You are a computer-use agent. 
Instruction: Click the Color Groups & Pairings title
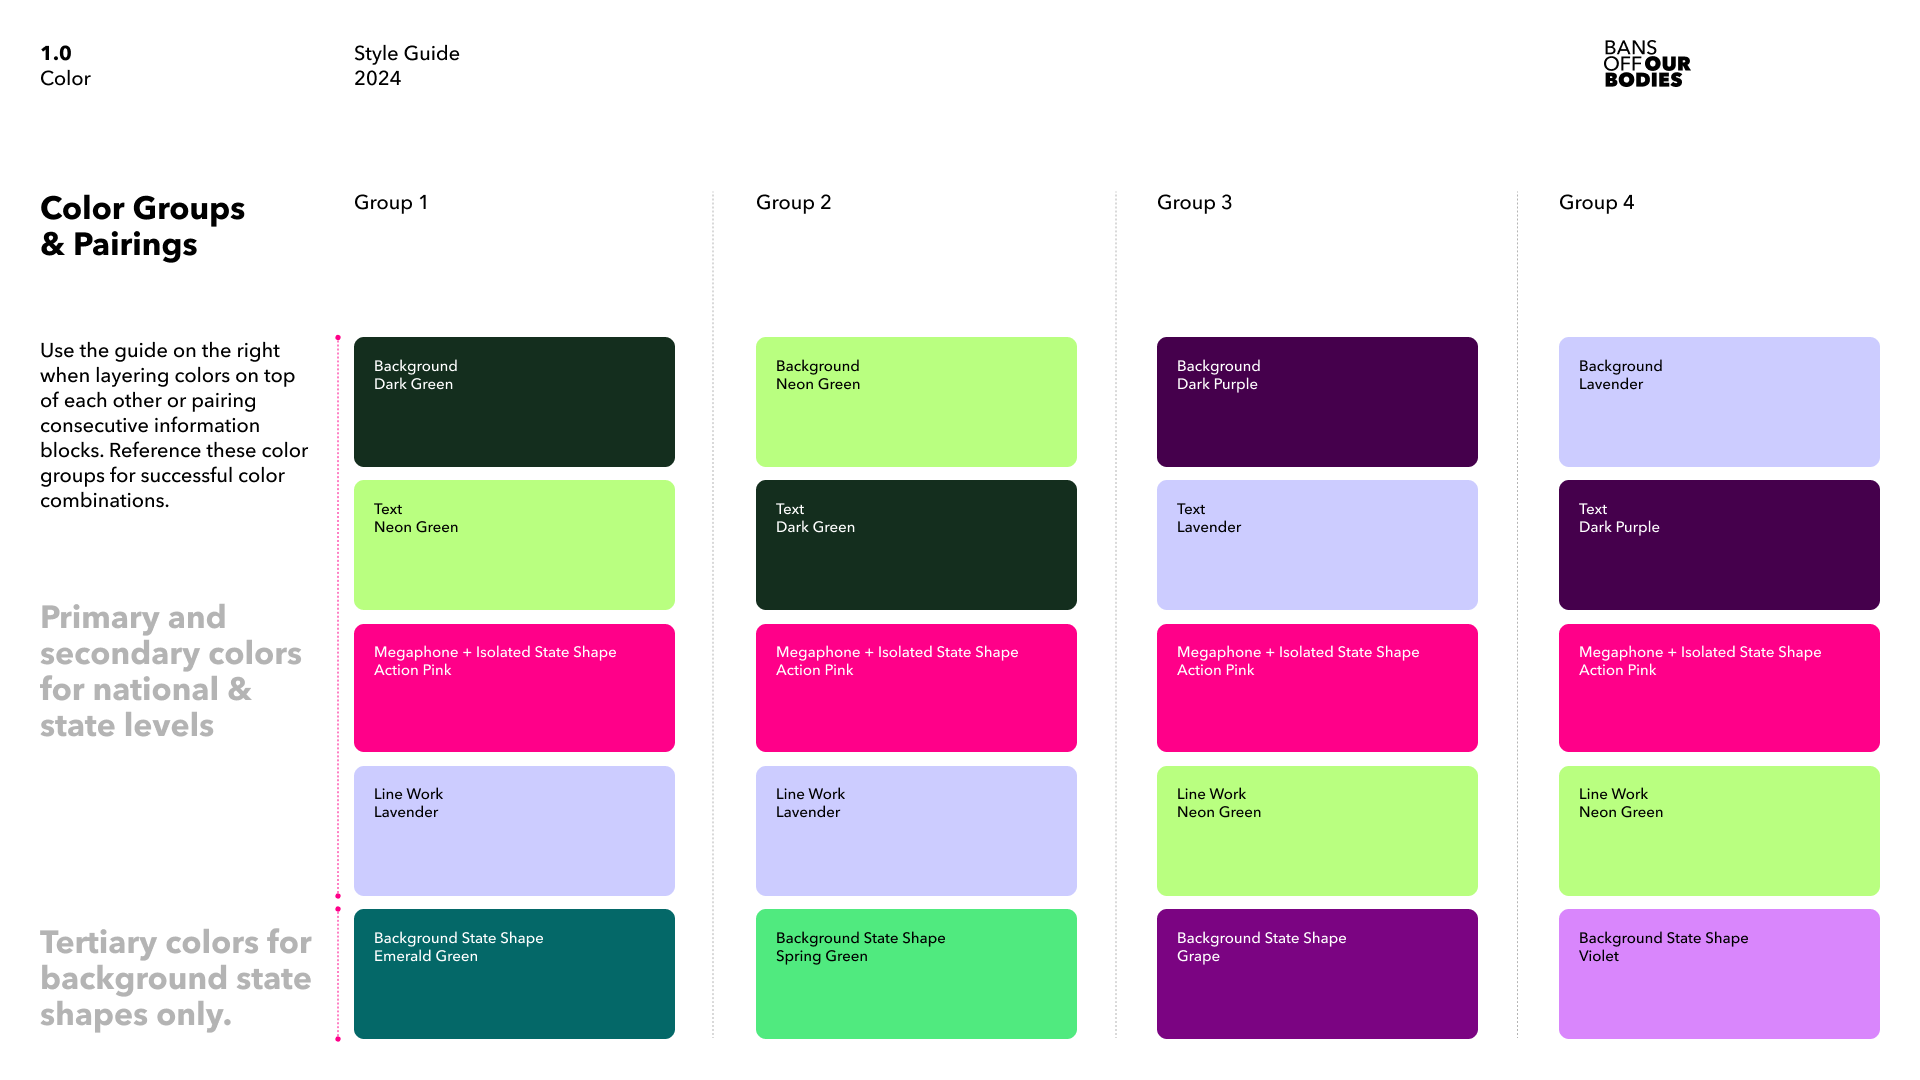tap(142, 226)
